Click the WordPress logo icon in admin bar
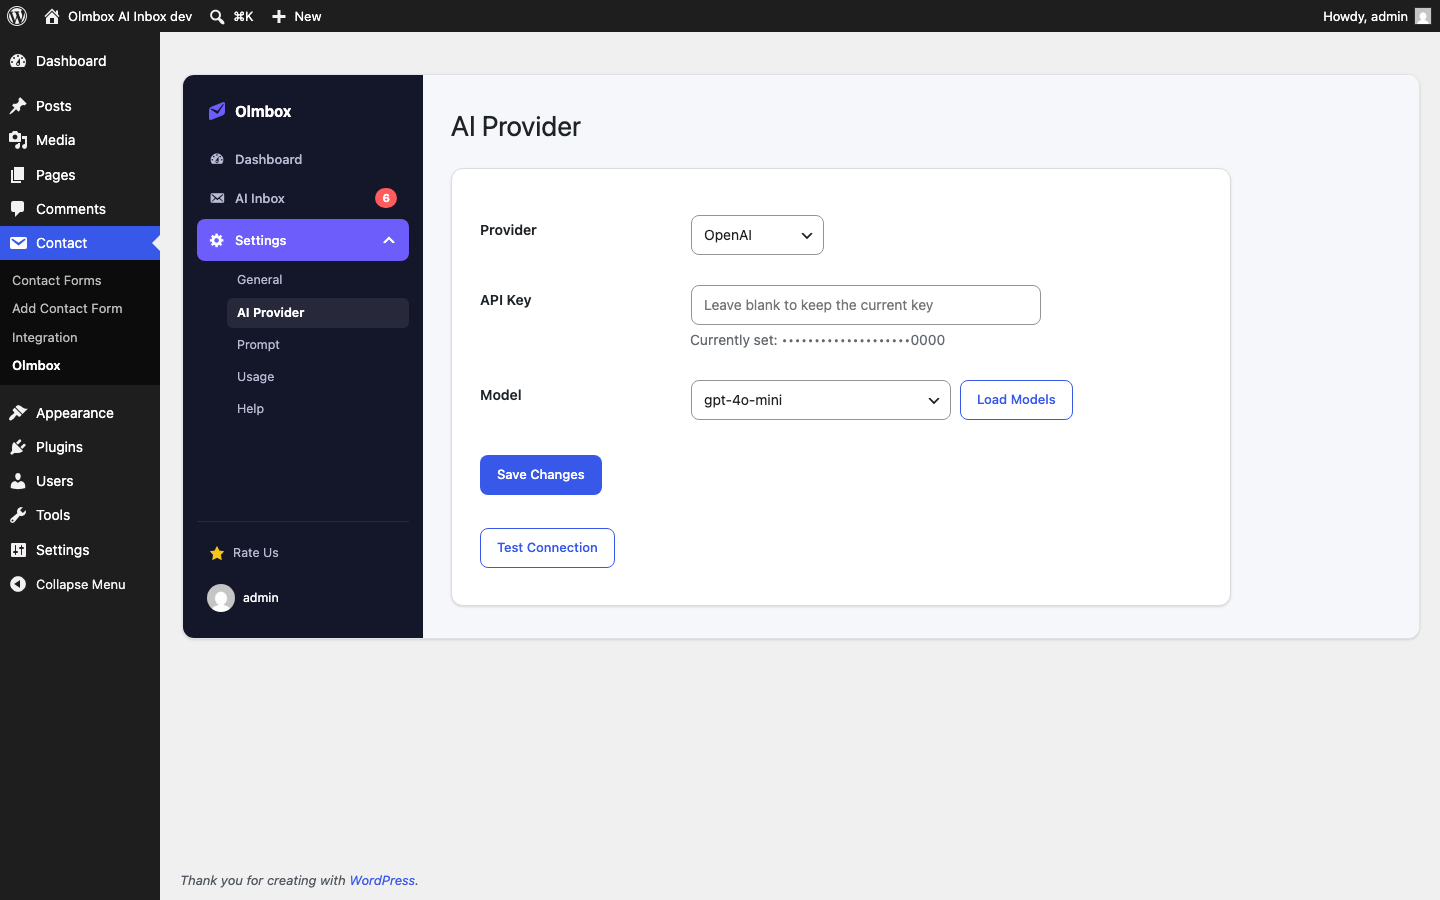1440x900 pixels. [x=17, y=16]
